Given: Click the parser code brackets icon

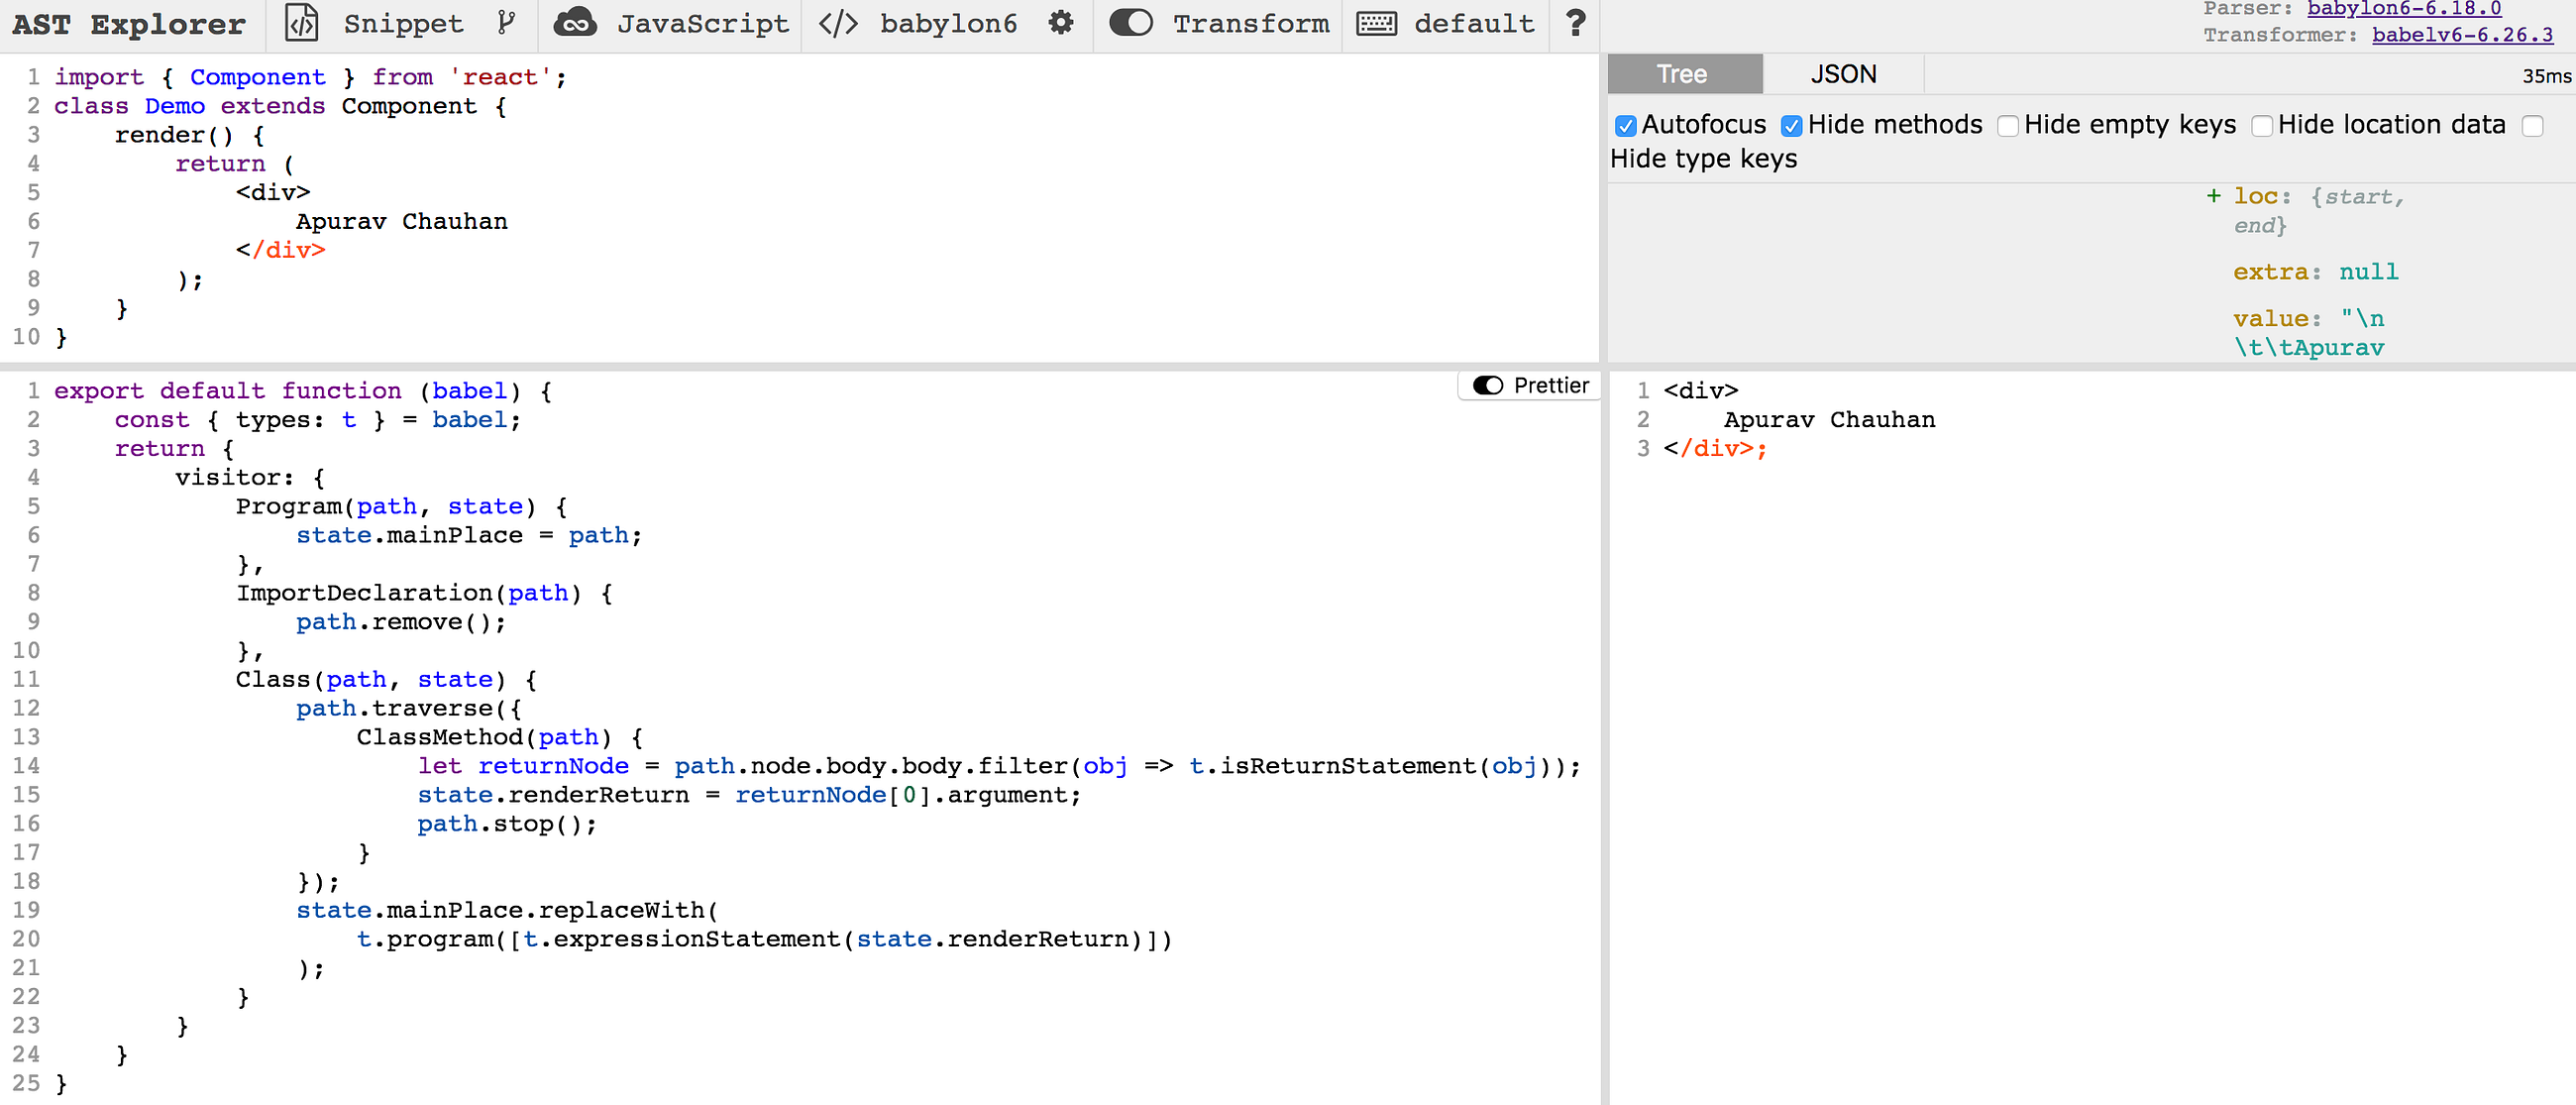Looking at the screenshot, I should click(838, 23).
